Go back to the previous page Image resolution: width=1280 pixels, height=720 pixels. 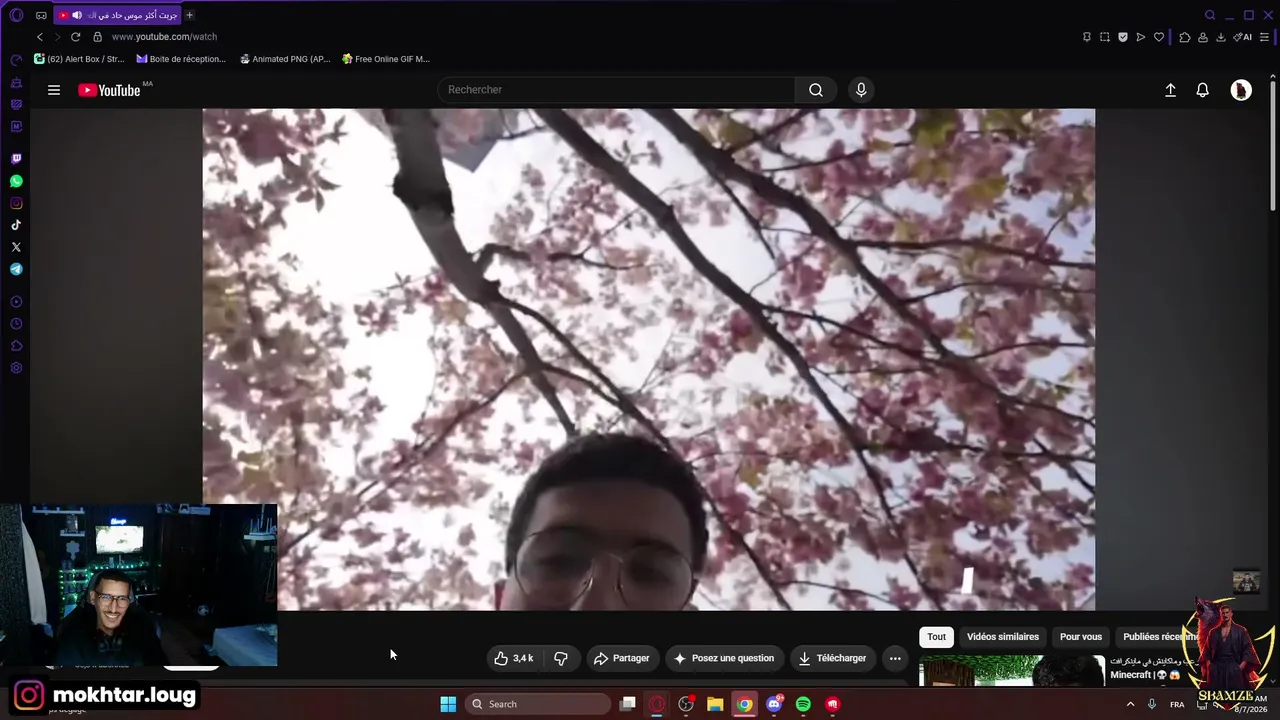(40, 37)
